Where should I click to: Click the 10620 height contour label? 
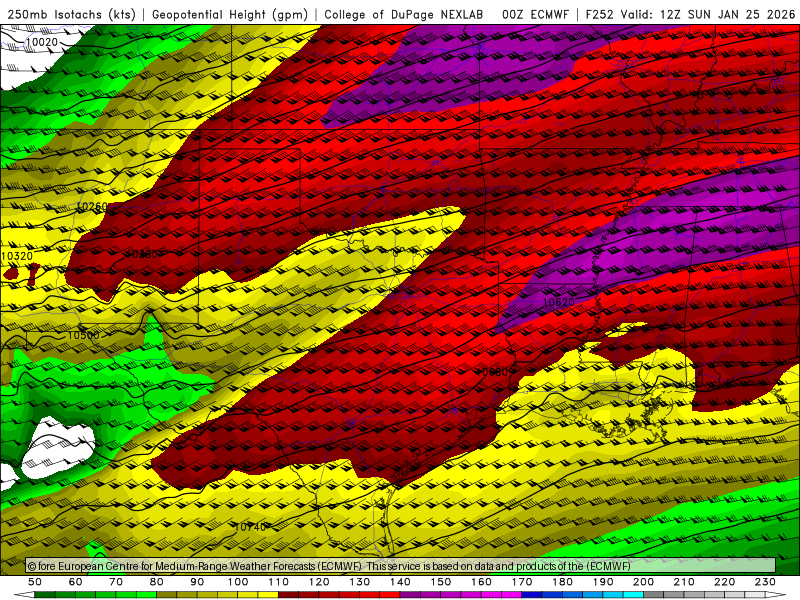coord(558,302)
